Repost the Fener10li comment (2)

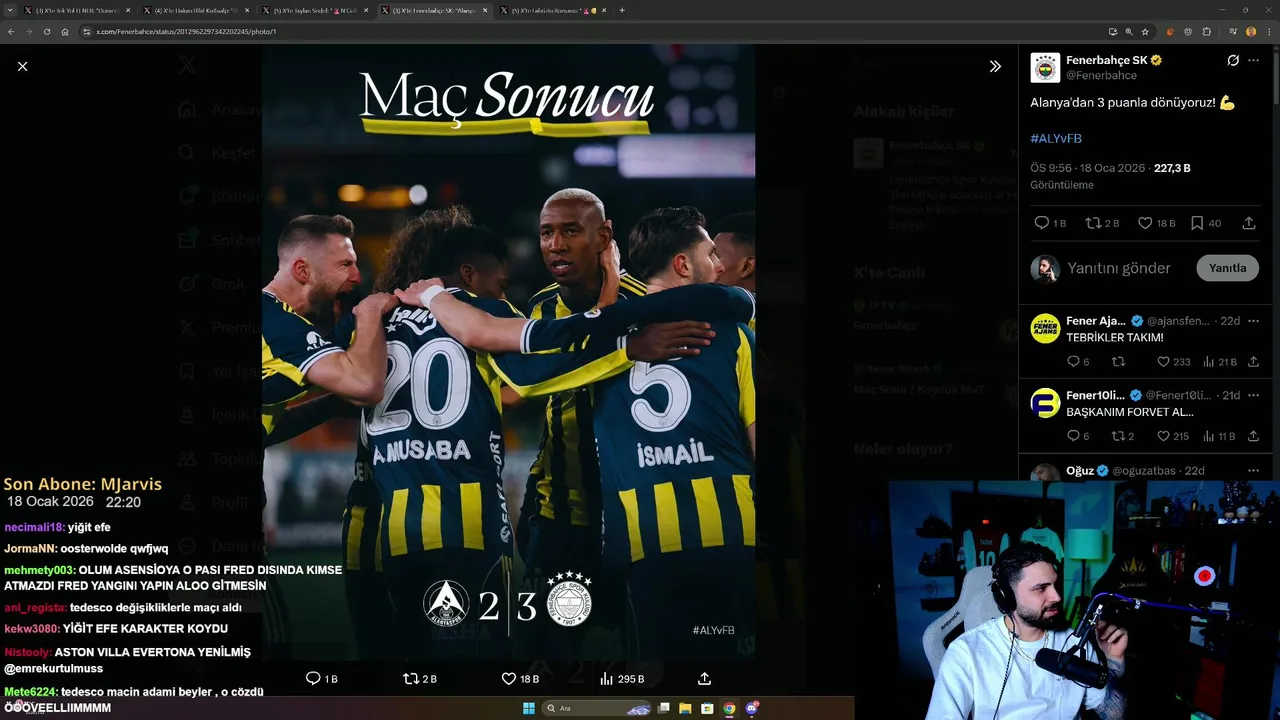(1123, 436)
